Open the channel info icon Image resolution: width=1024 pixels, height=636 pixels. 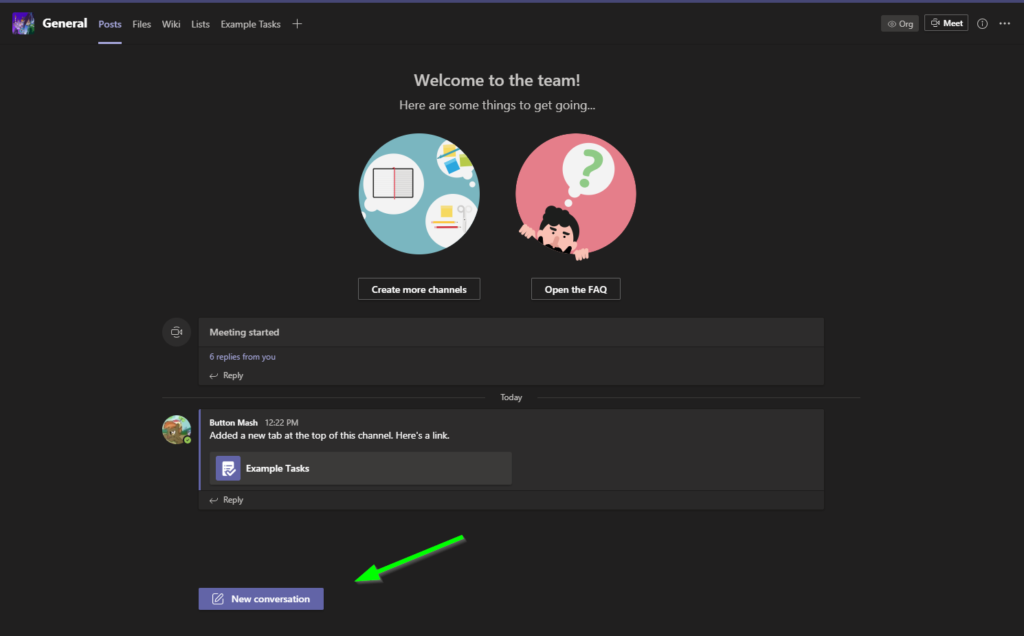click(982, 24)
